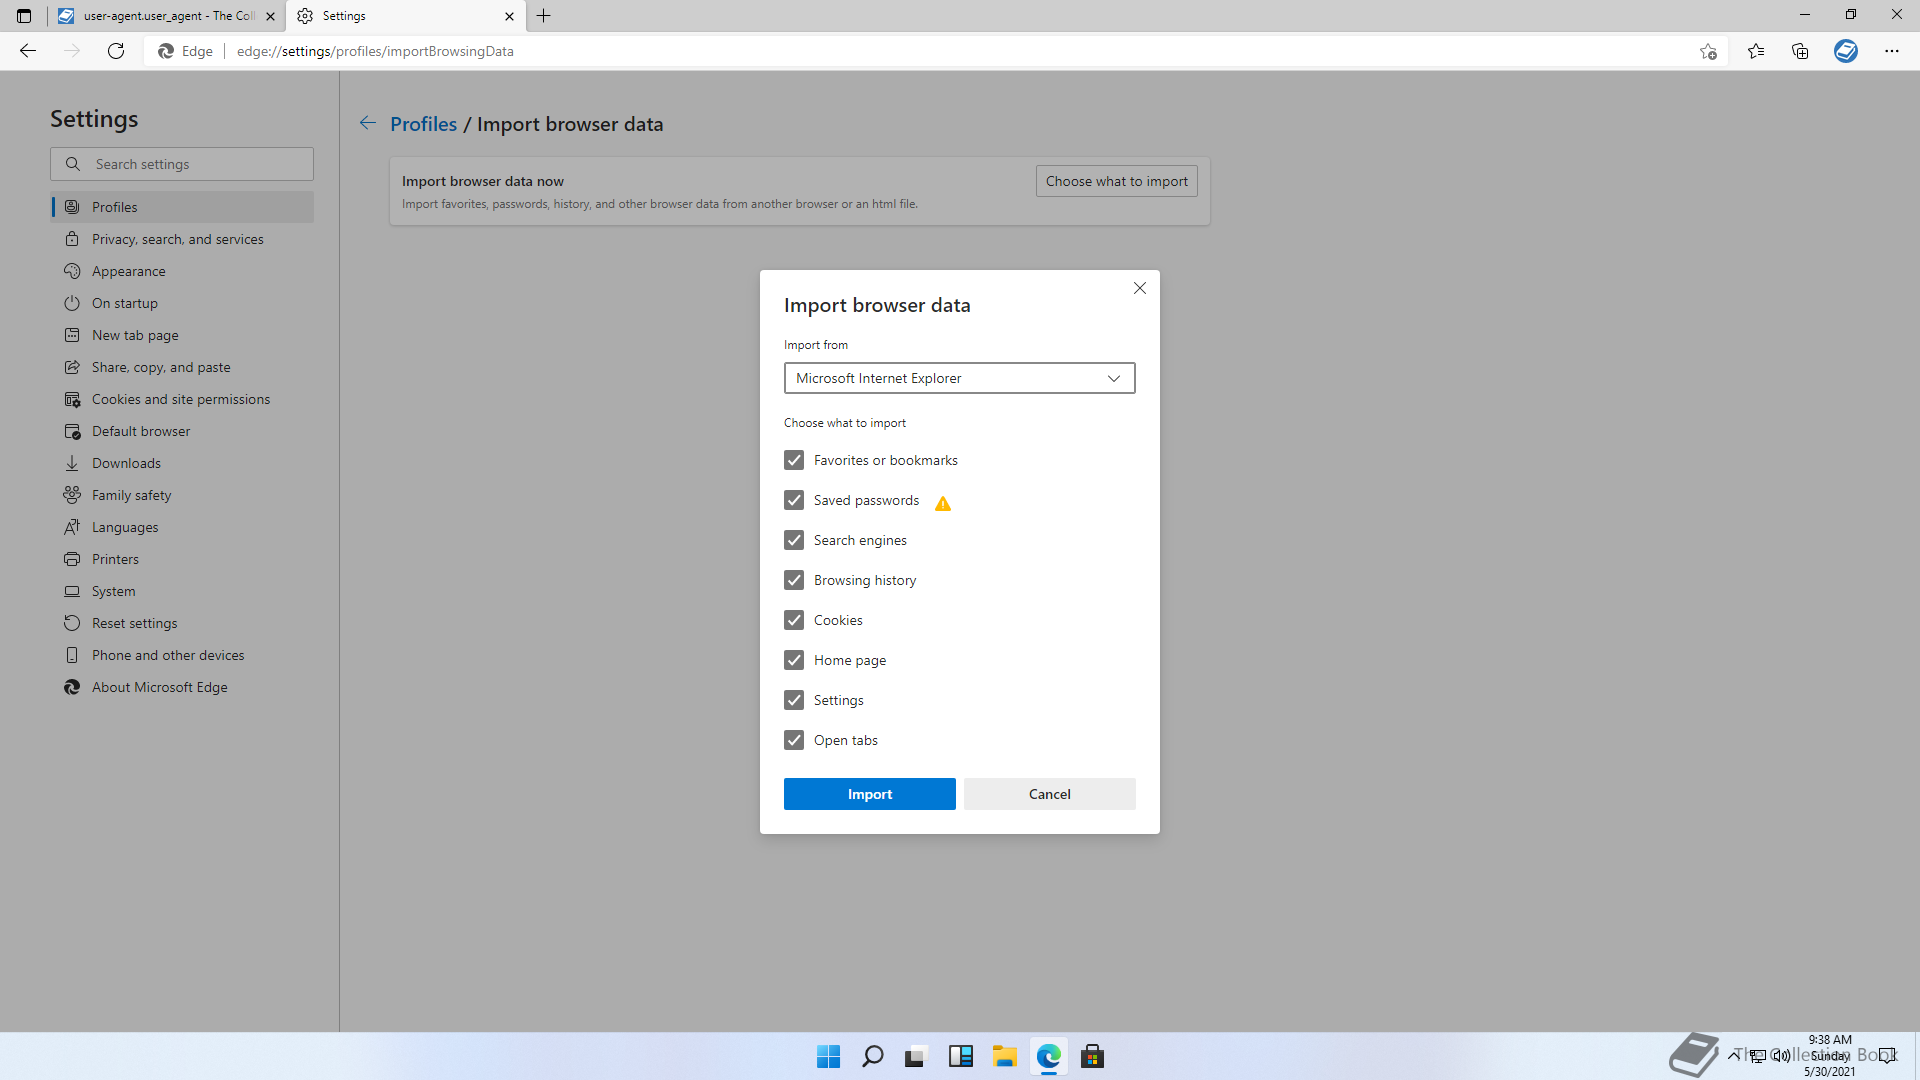Open System settings
Screen dimensions: 1920x1080
point(182,591)
